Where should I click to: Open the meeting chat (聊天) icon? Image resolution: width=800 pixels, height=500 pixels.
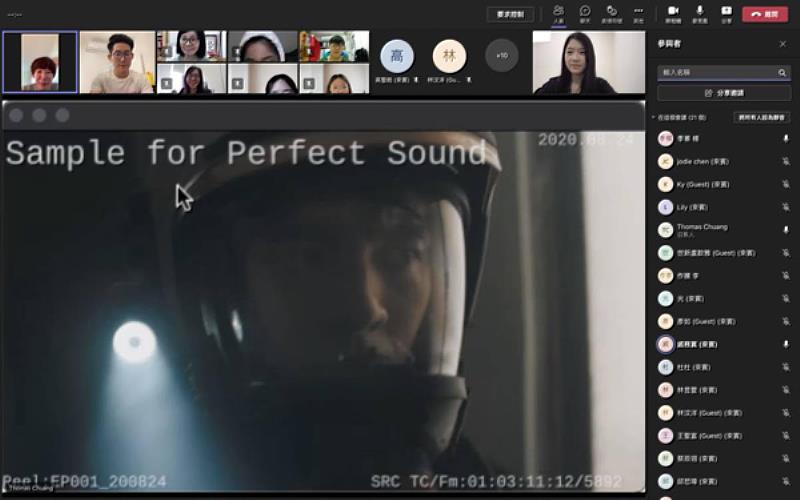point(585,13)
